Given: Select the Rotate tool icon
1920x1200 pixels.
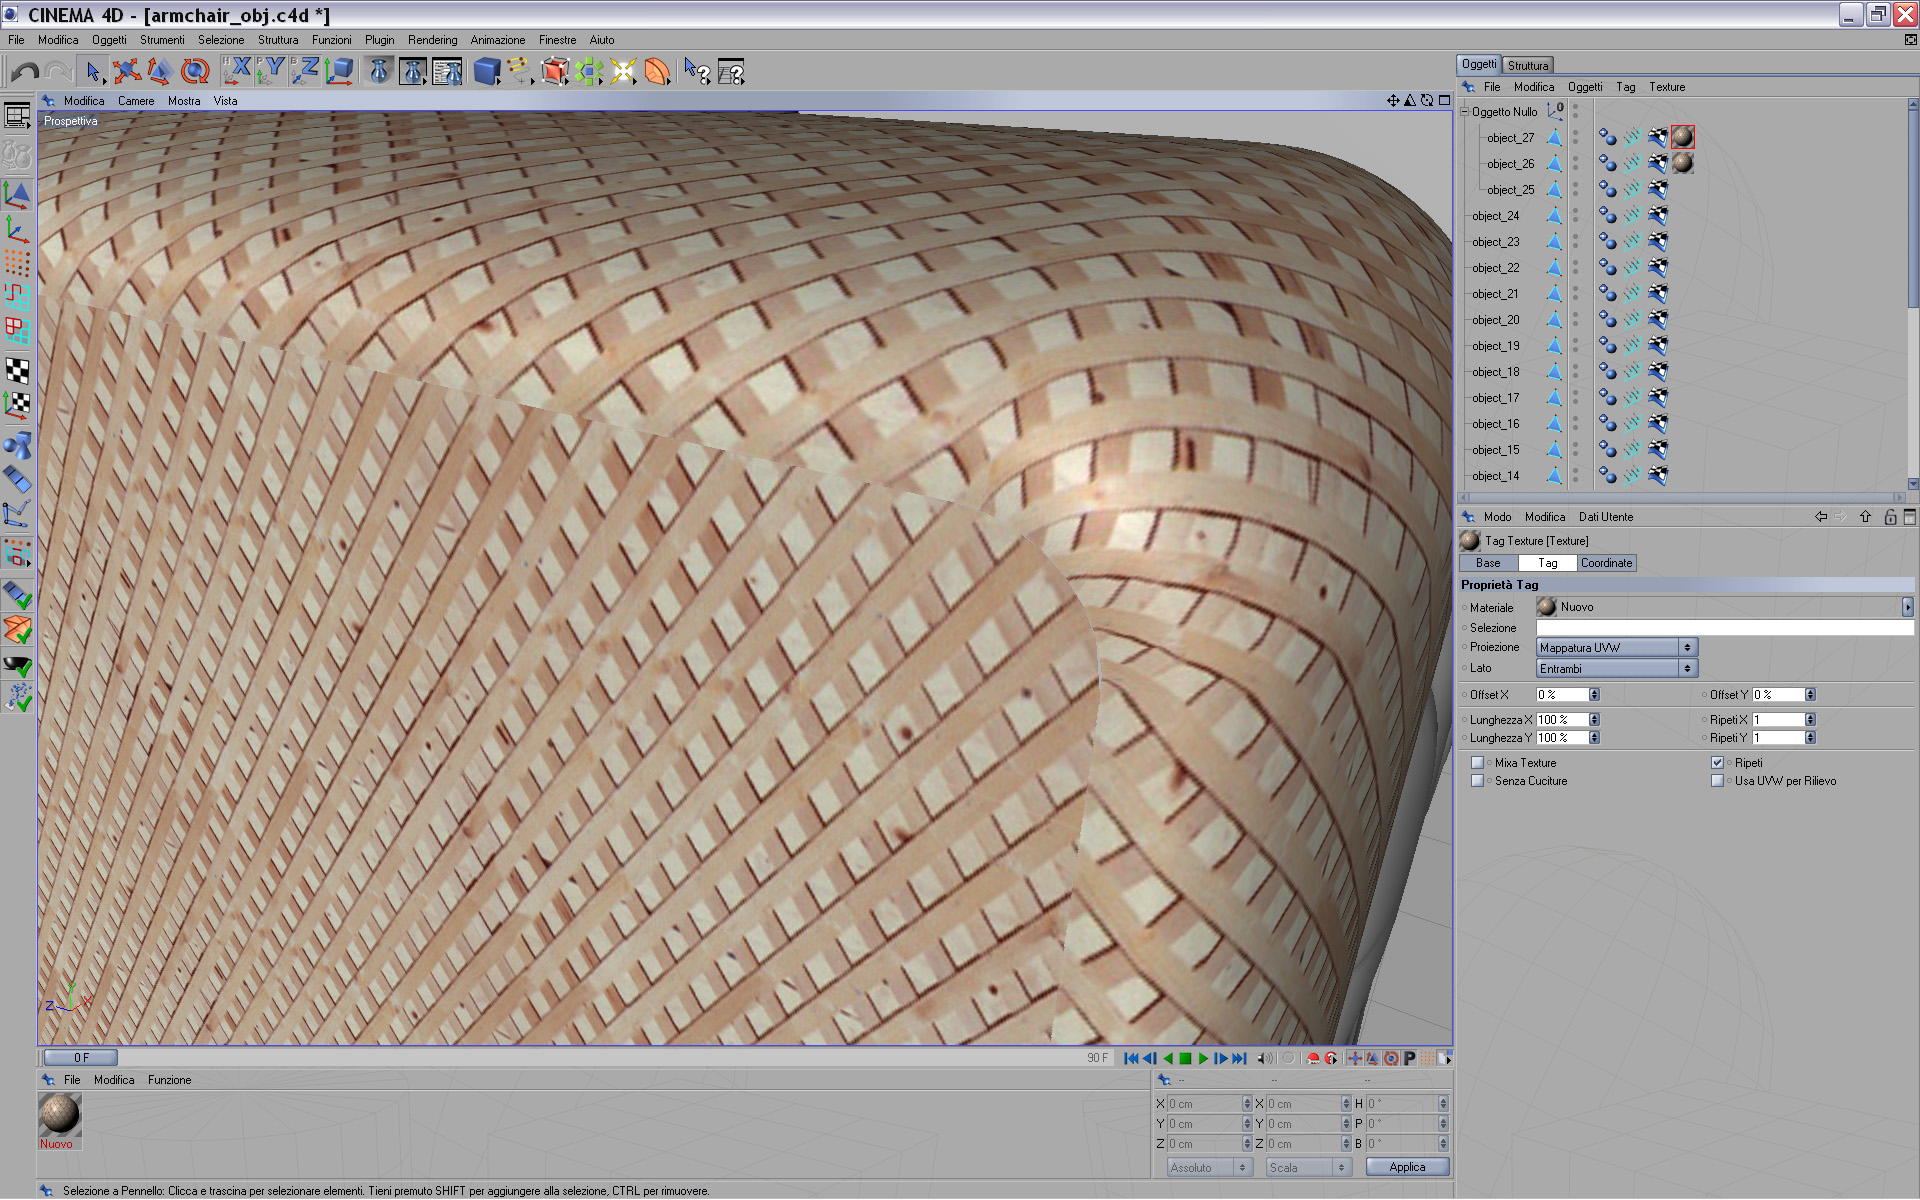Looking at the screenshot, I should pyautogui.click(x=195, y=72).
